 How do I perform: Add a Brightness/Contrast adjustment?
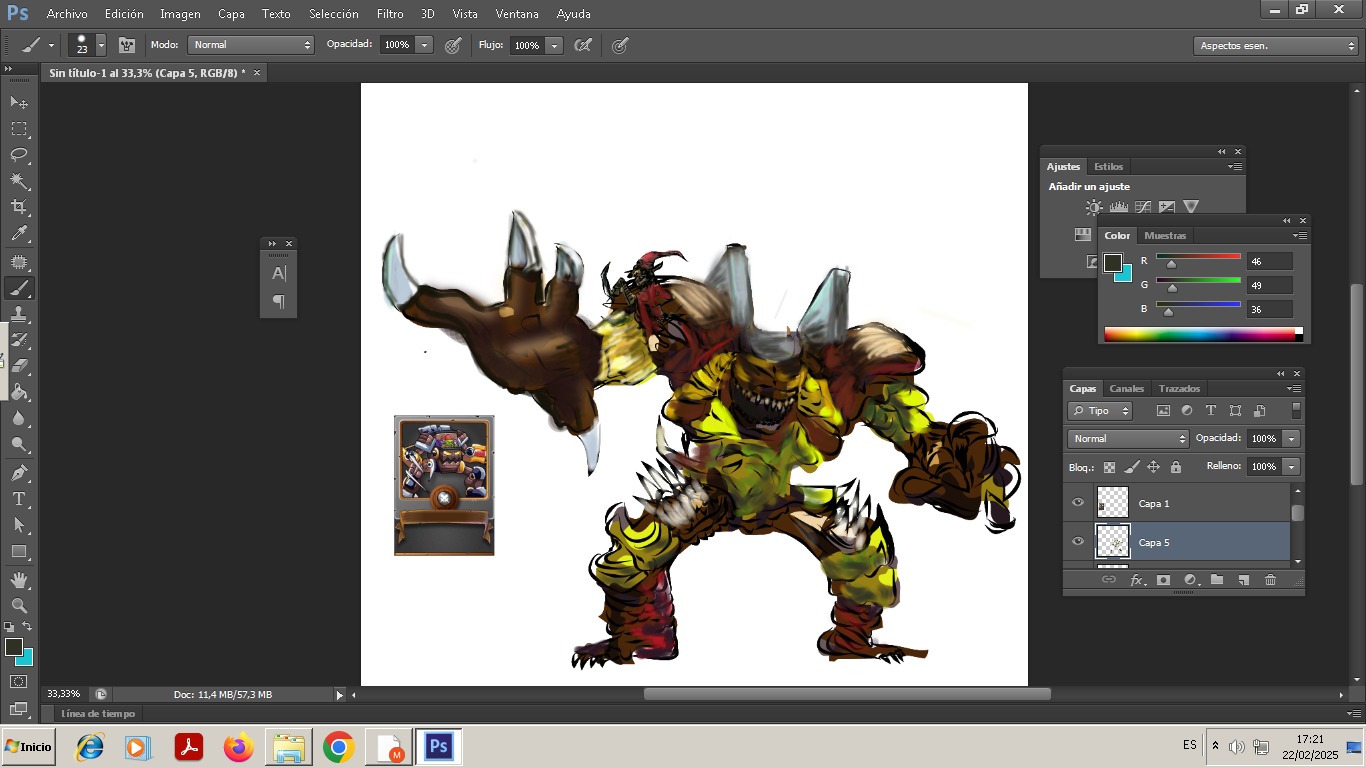[x=1094, y=207]
